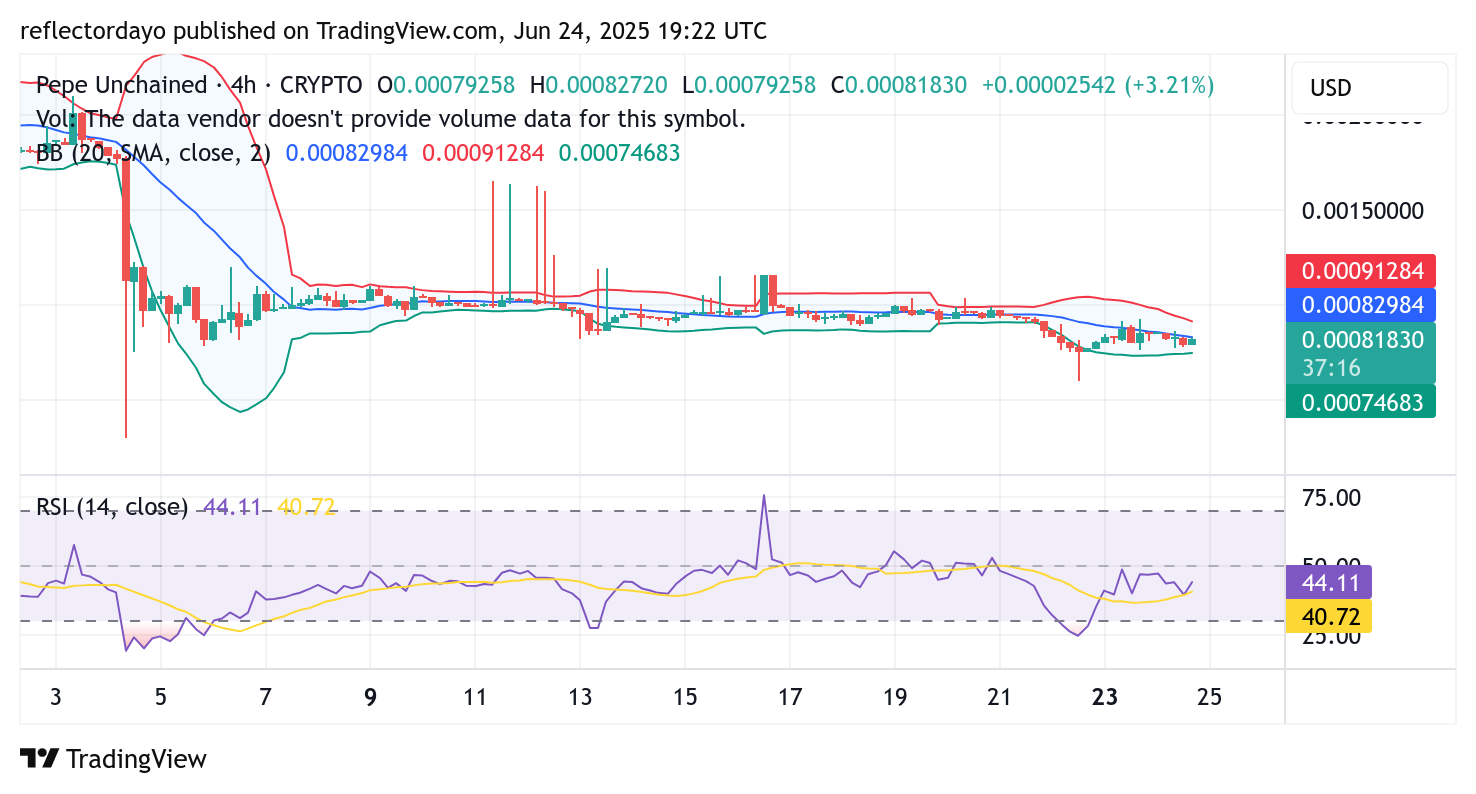
Task: Click date marker 9 on time axis
Action: point(371,697)
